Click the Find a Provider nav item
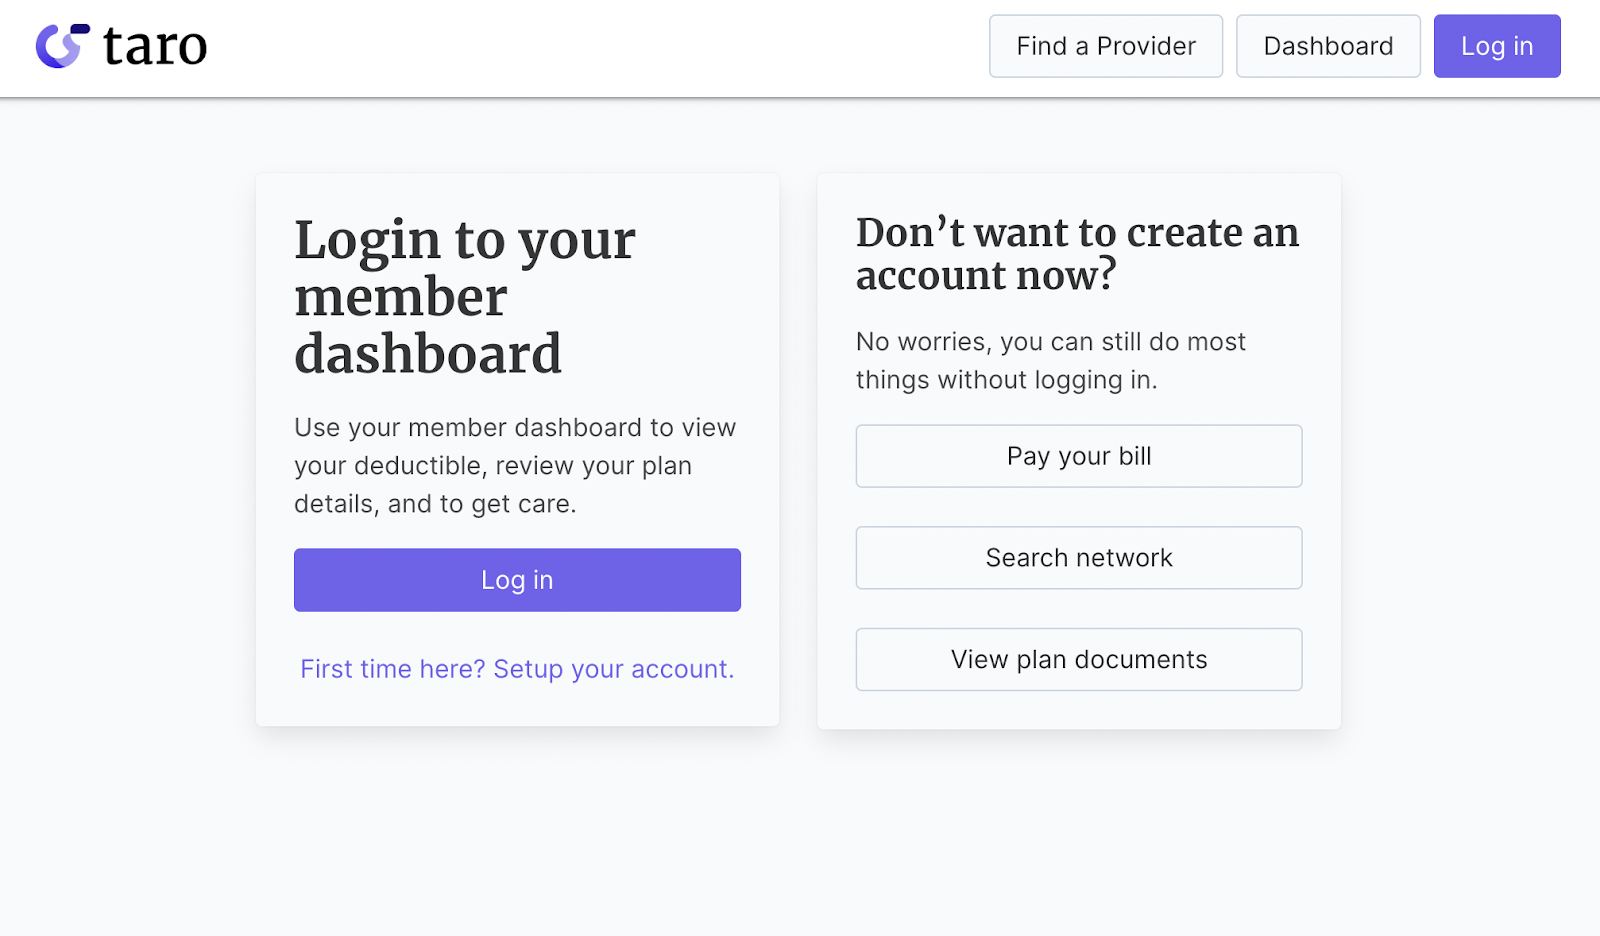The height and width of the screenshot is (936, 1600). pos(1105,45)
